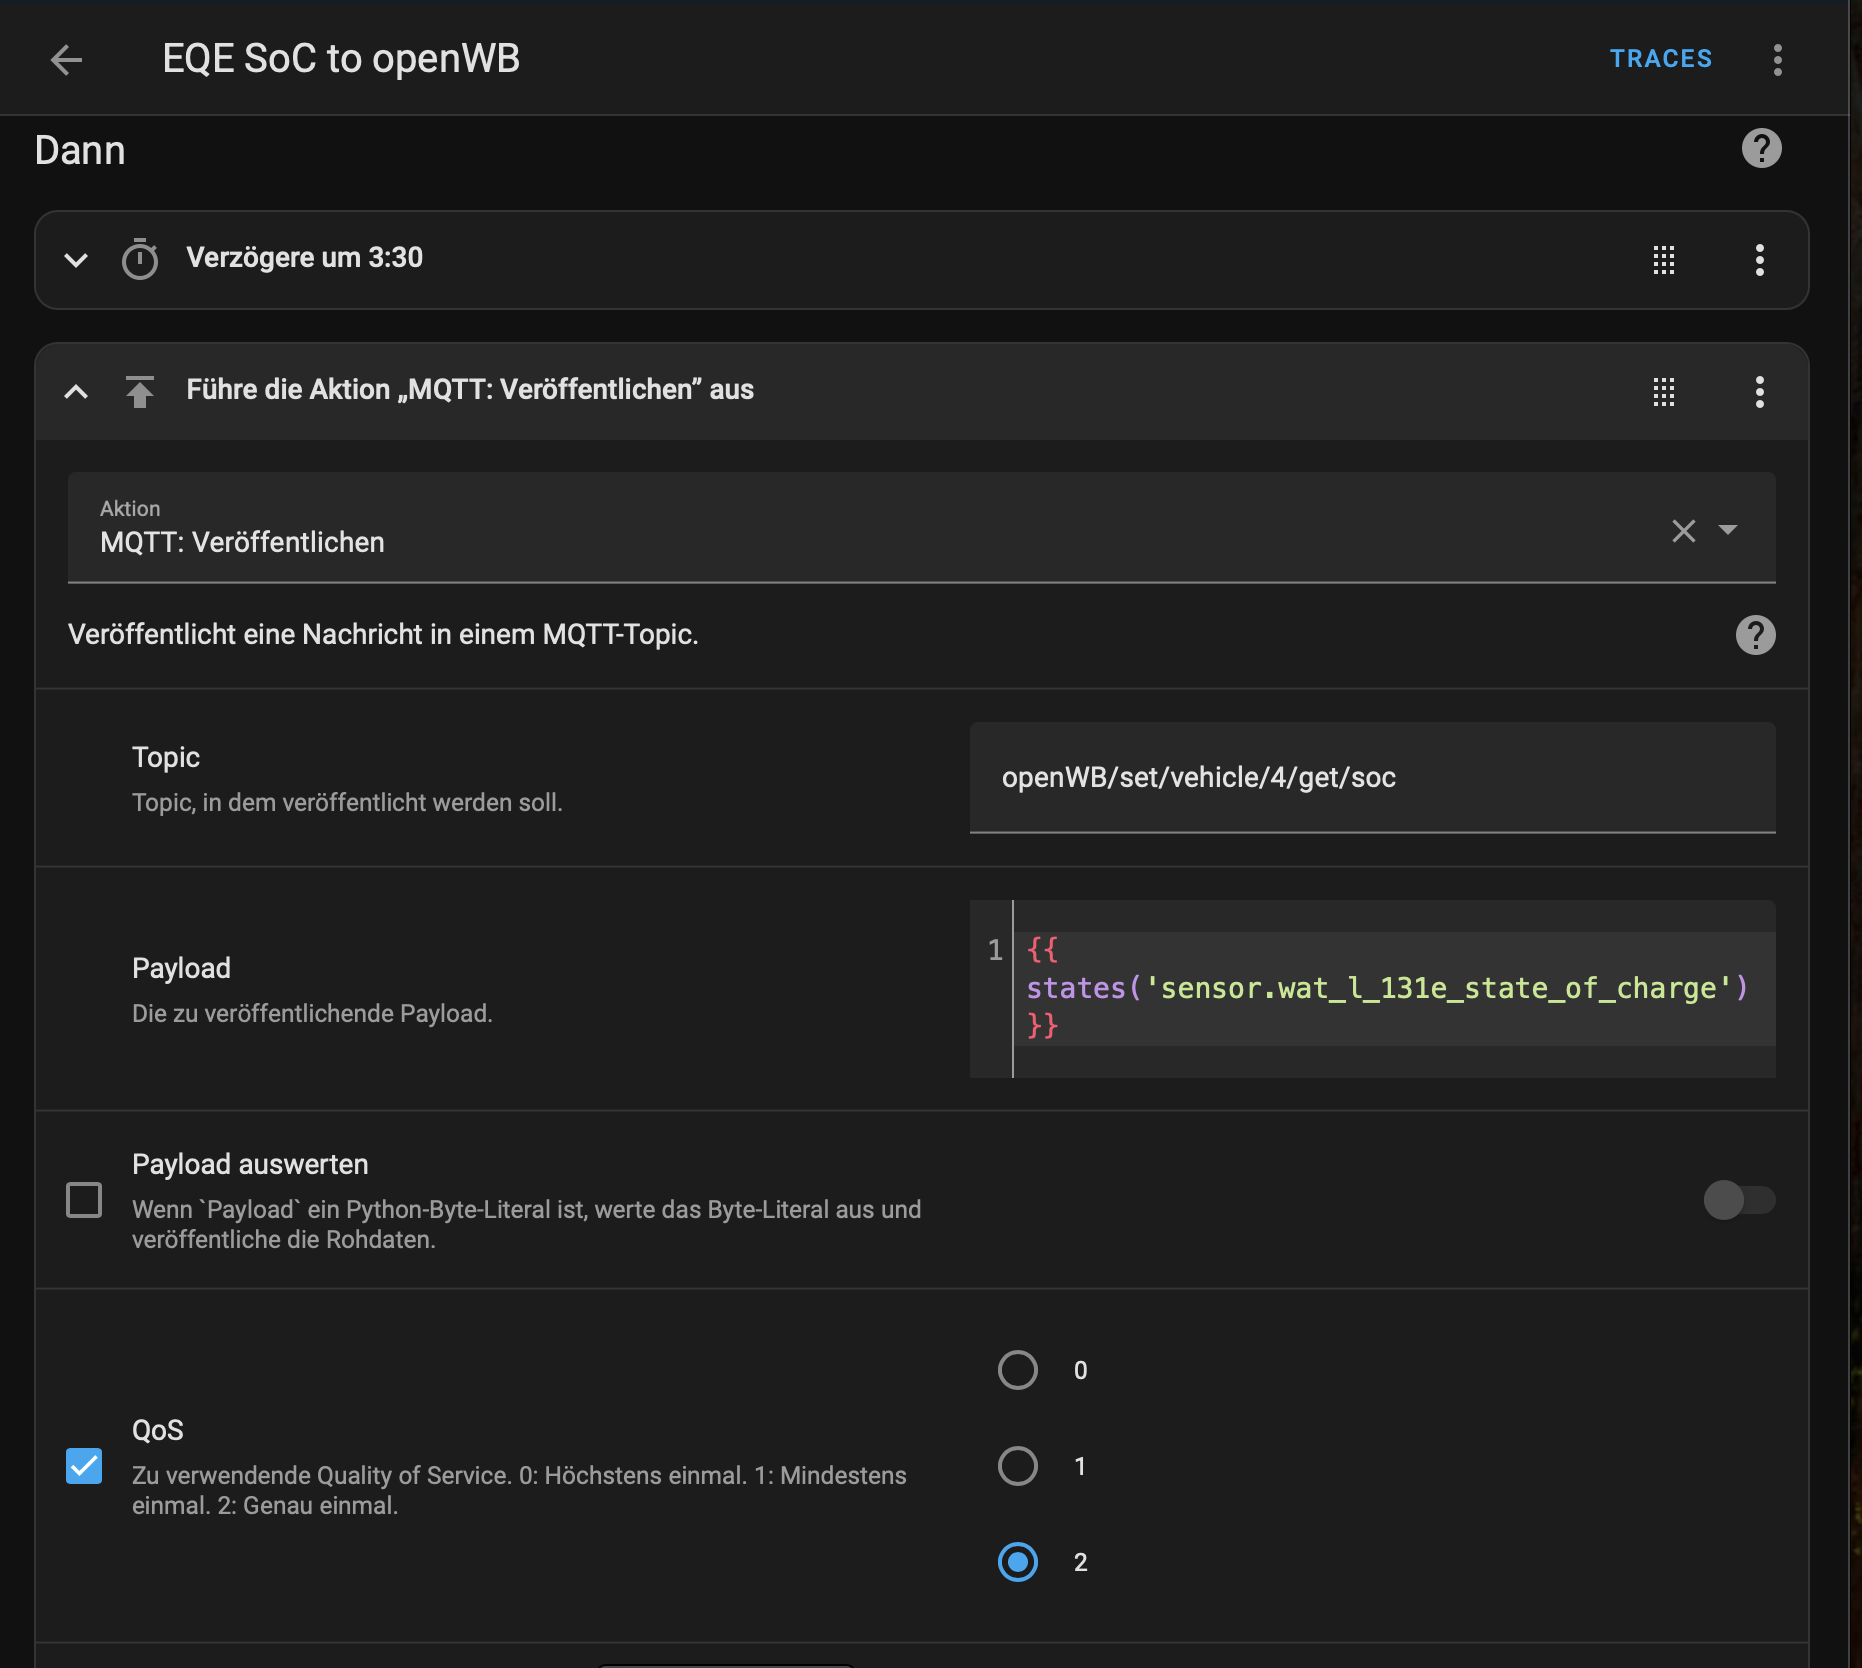The width and height of the screenshot is (1862, 1668).
Task: Collapse the MQTT Veröffentlichen action card
Action: pos(76,392)
